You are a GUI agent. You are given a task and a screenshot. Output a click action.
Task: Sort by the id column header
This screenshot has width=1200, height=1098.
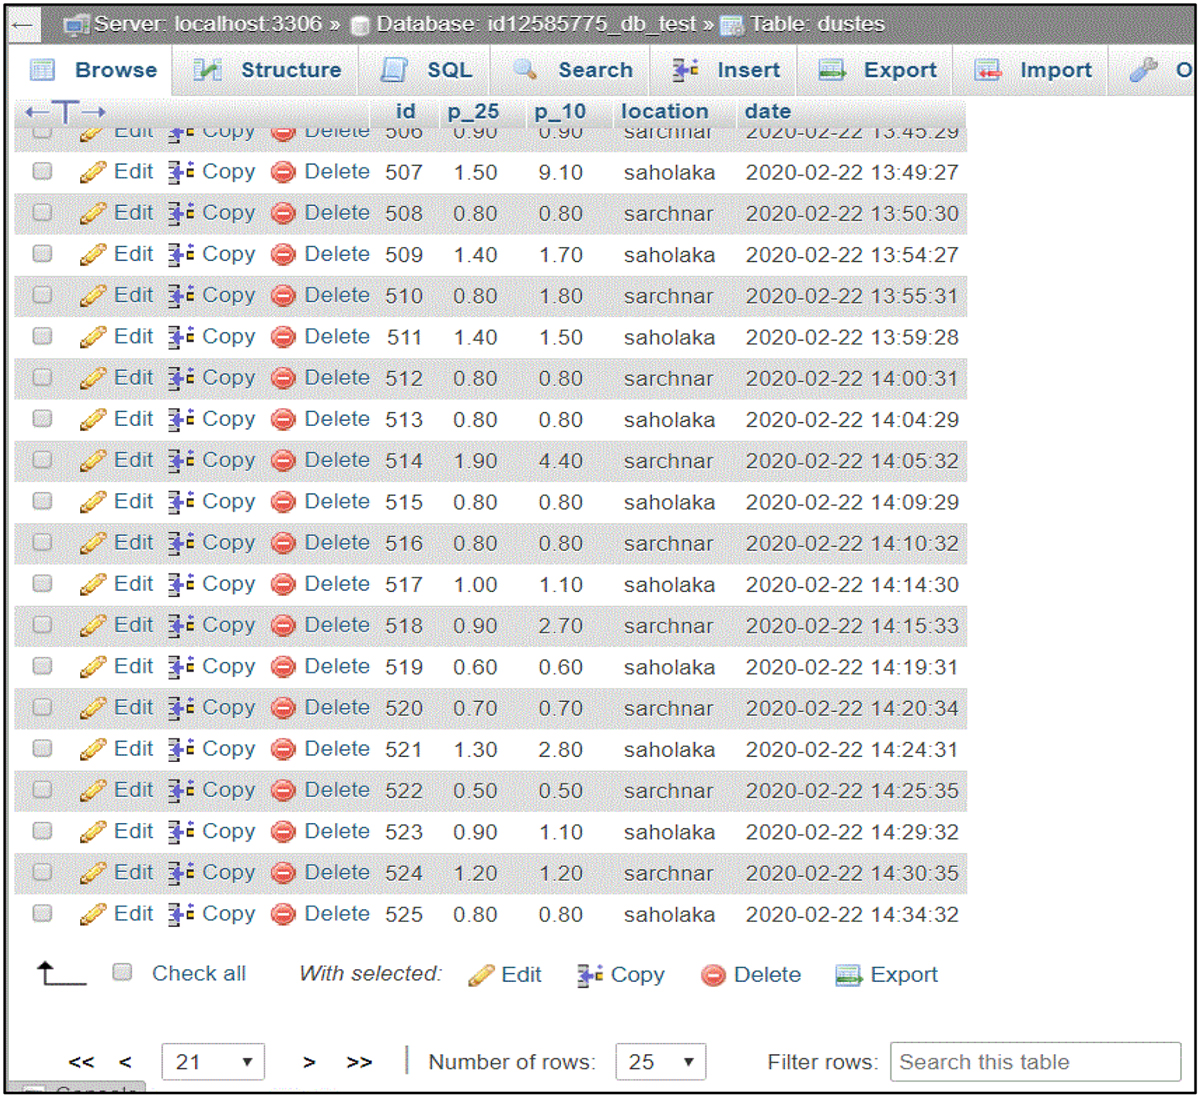tap(405, 112)
